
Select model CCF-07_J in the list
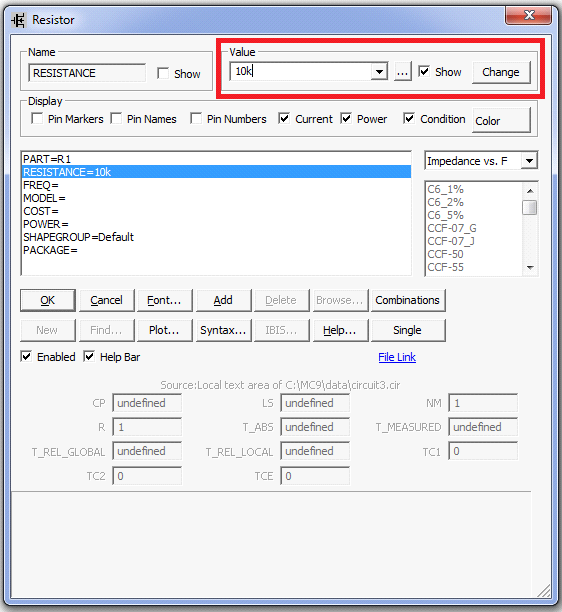click(x=474, y=241)
